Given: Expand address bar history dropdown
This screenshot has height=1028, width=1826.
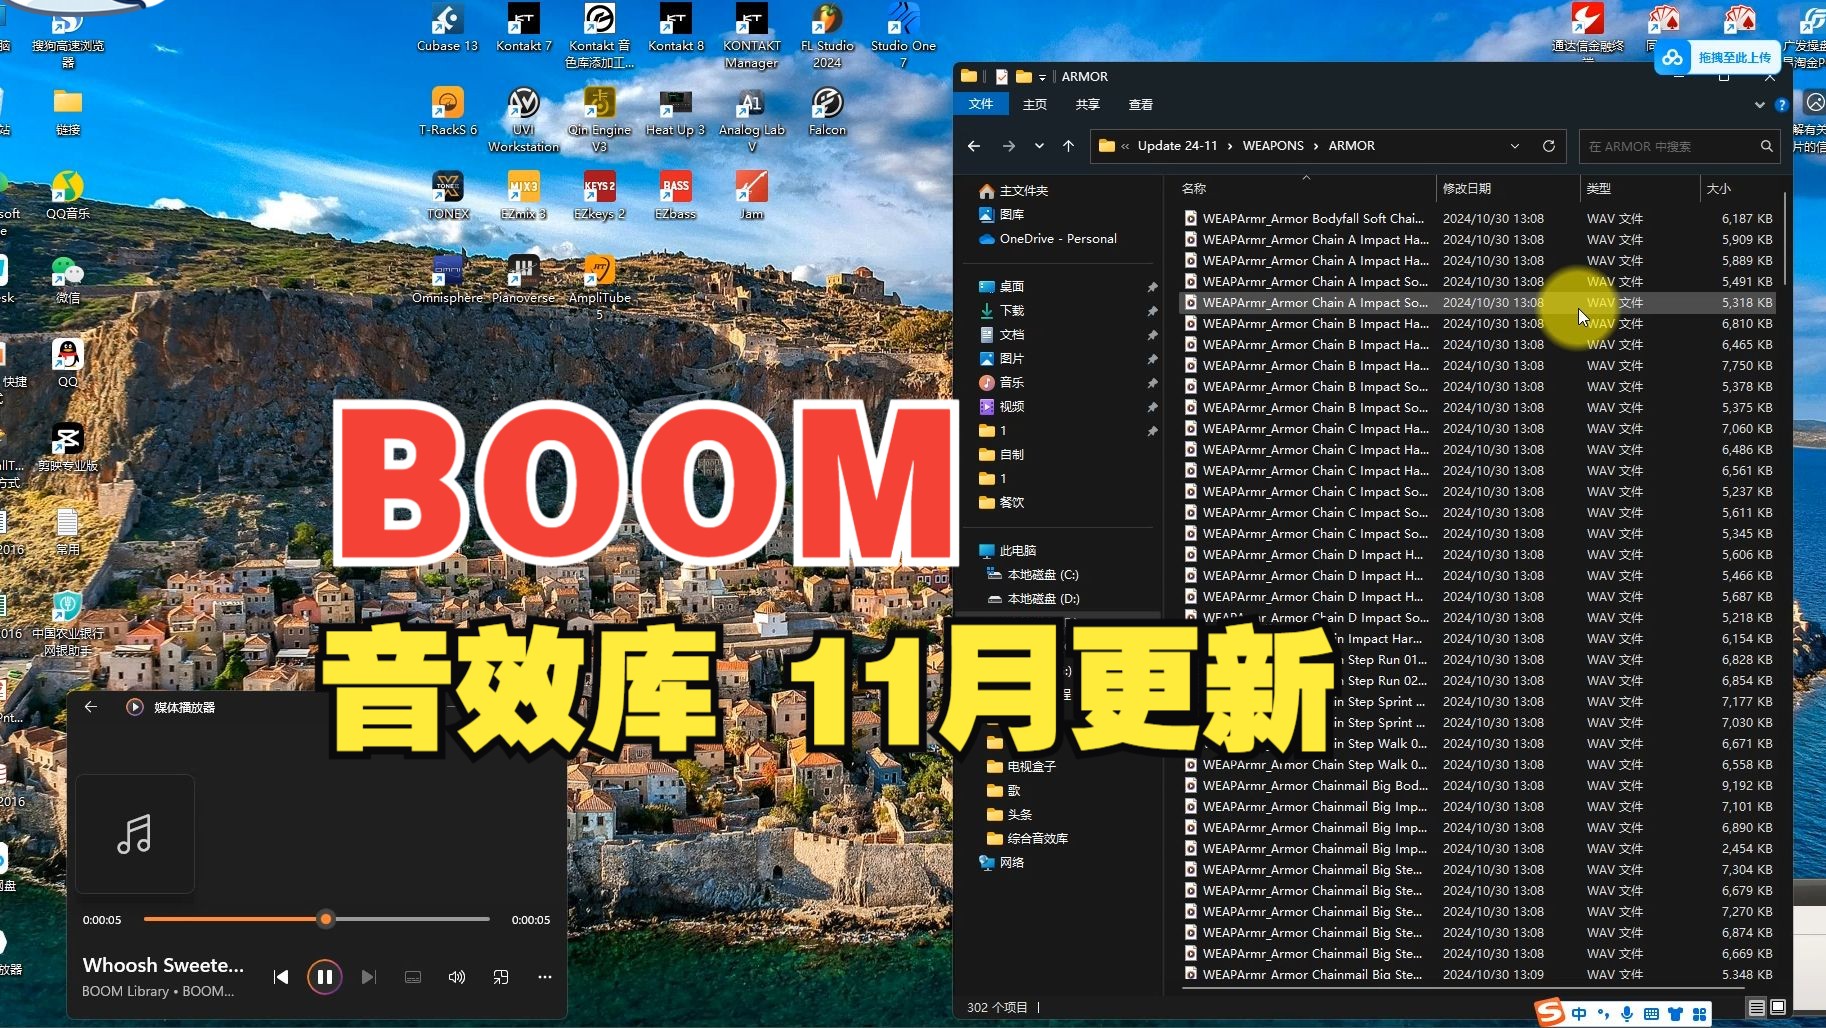Looking at the screenshot, I should click(1515, 146).
